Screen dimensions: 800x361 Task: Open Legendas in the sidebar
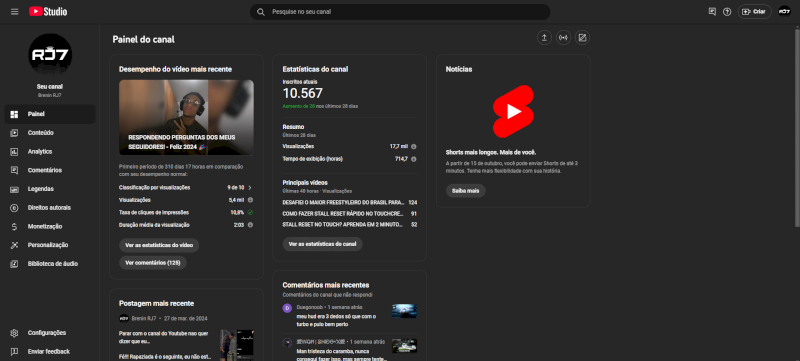point(50,189)
